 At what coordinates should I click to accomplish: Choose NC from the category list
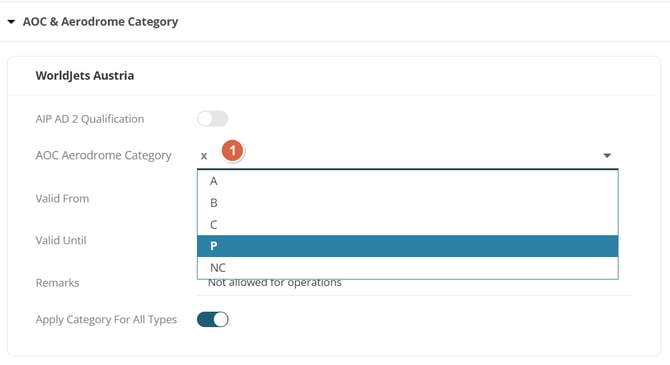(408, 268)
